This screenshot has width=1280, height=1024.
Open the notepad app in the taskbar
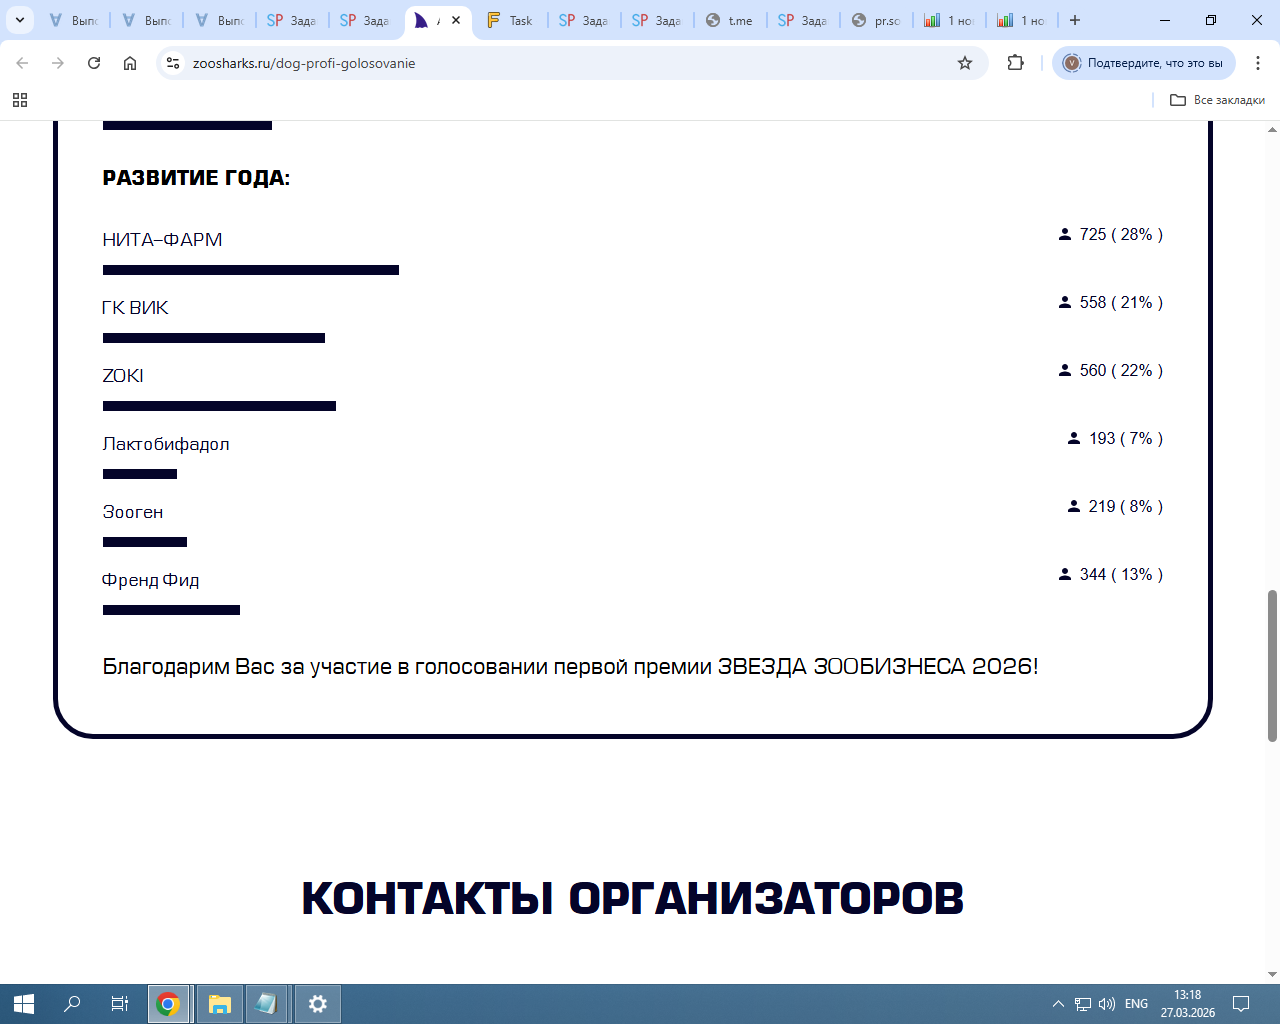[x=266, y=1004]
